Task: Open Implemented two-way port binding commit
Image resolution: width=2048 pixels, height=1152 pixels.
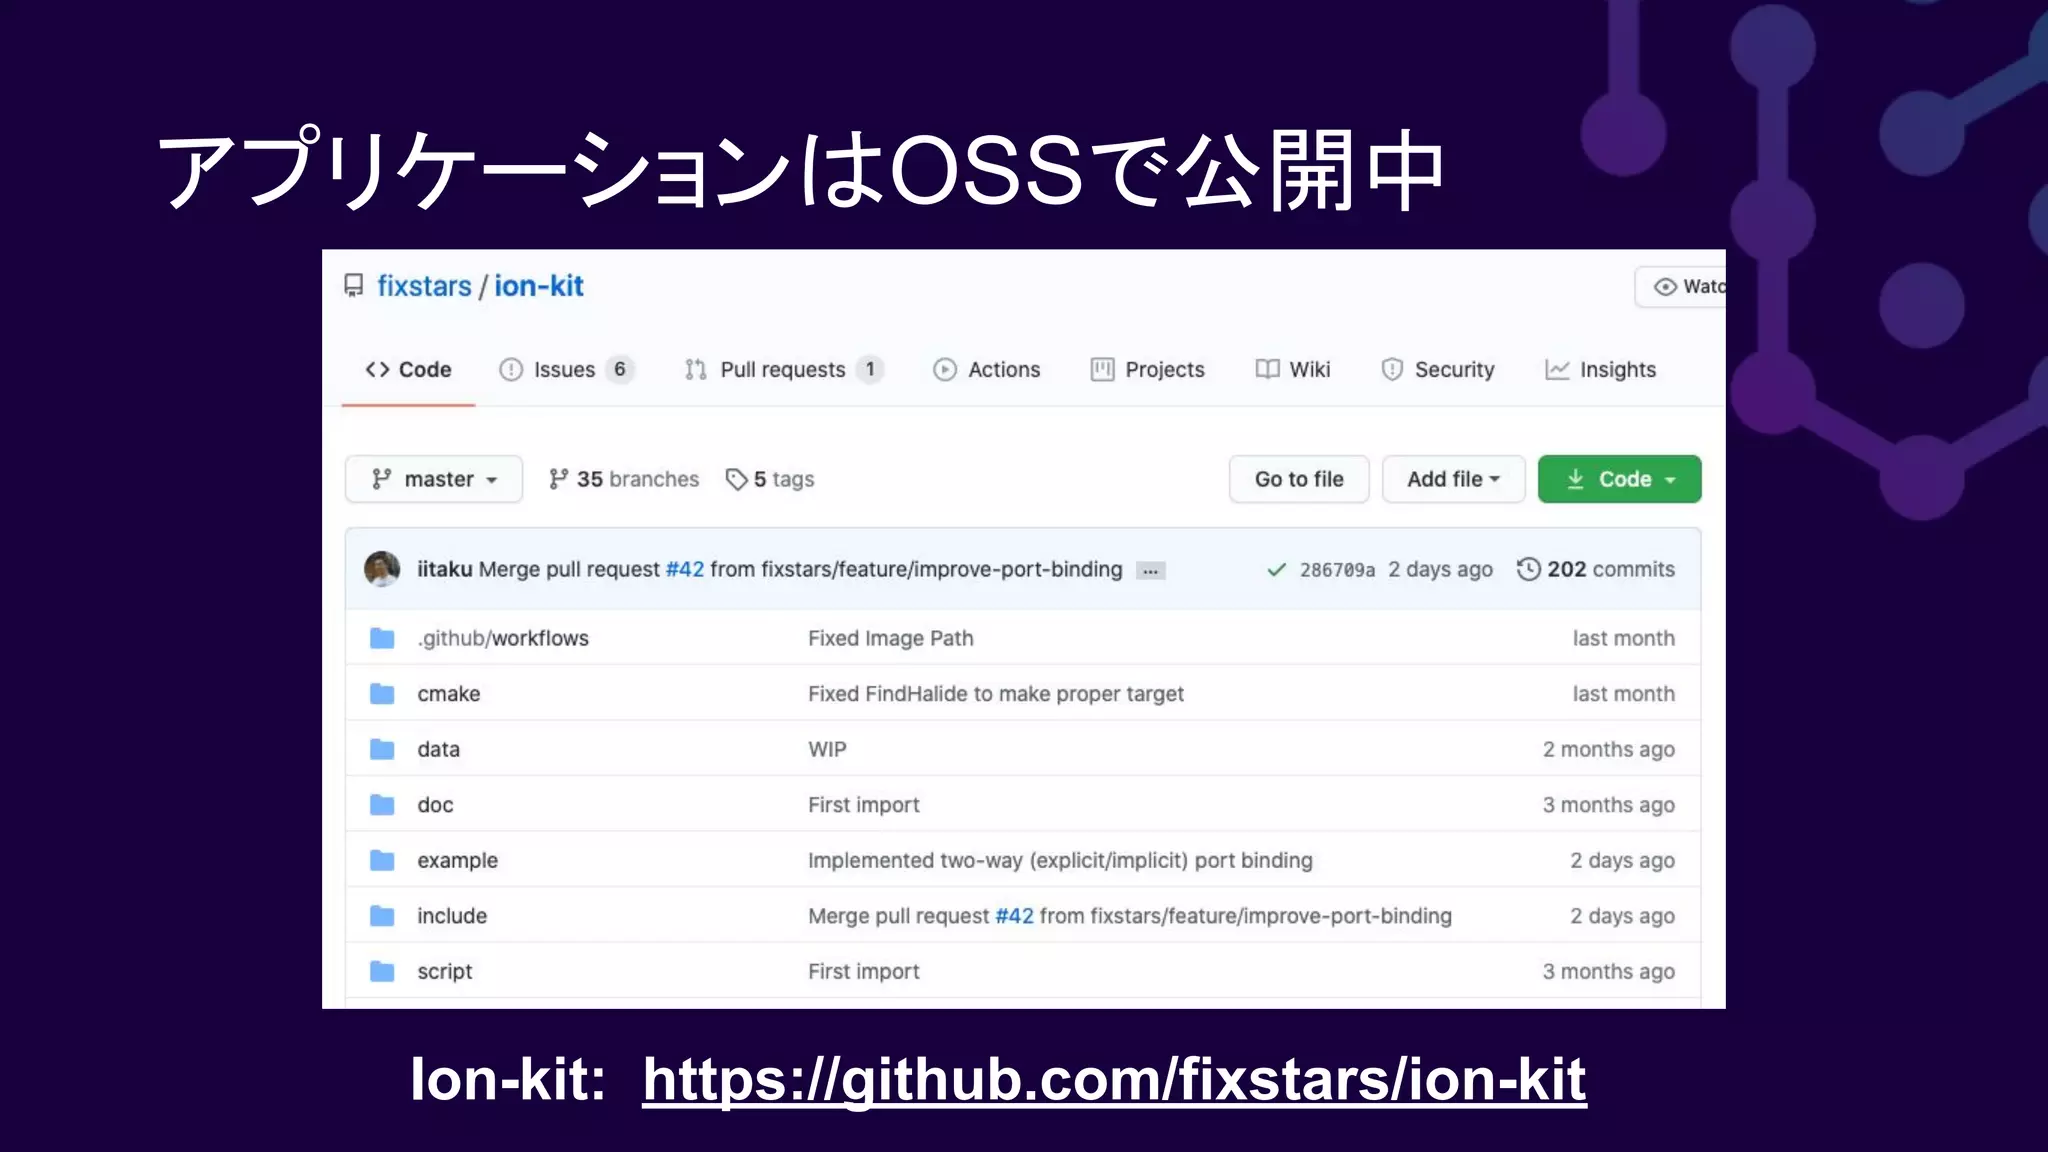Action: click(1061, 860)
